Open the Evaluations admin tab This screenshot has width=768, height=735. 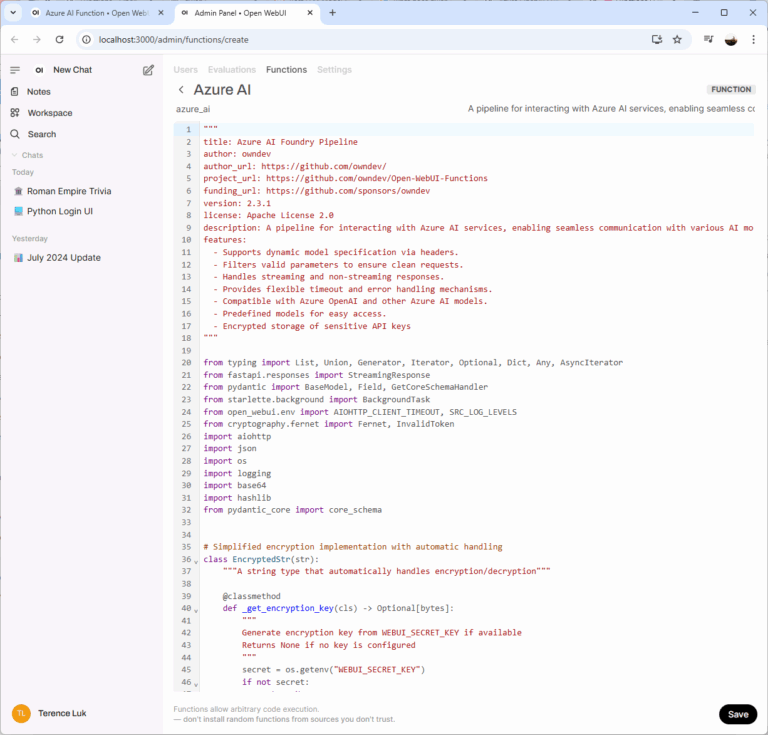[x=232, y=70]
